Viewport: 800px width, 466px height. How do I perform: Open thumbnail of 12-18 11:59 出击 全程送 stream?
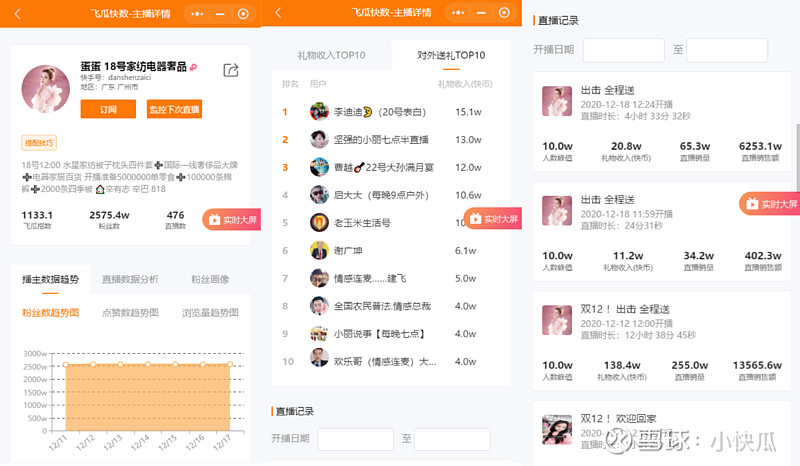click(557, 211)
